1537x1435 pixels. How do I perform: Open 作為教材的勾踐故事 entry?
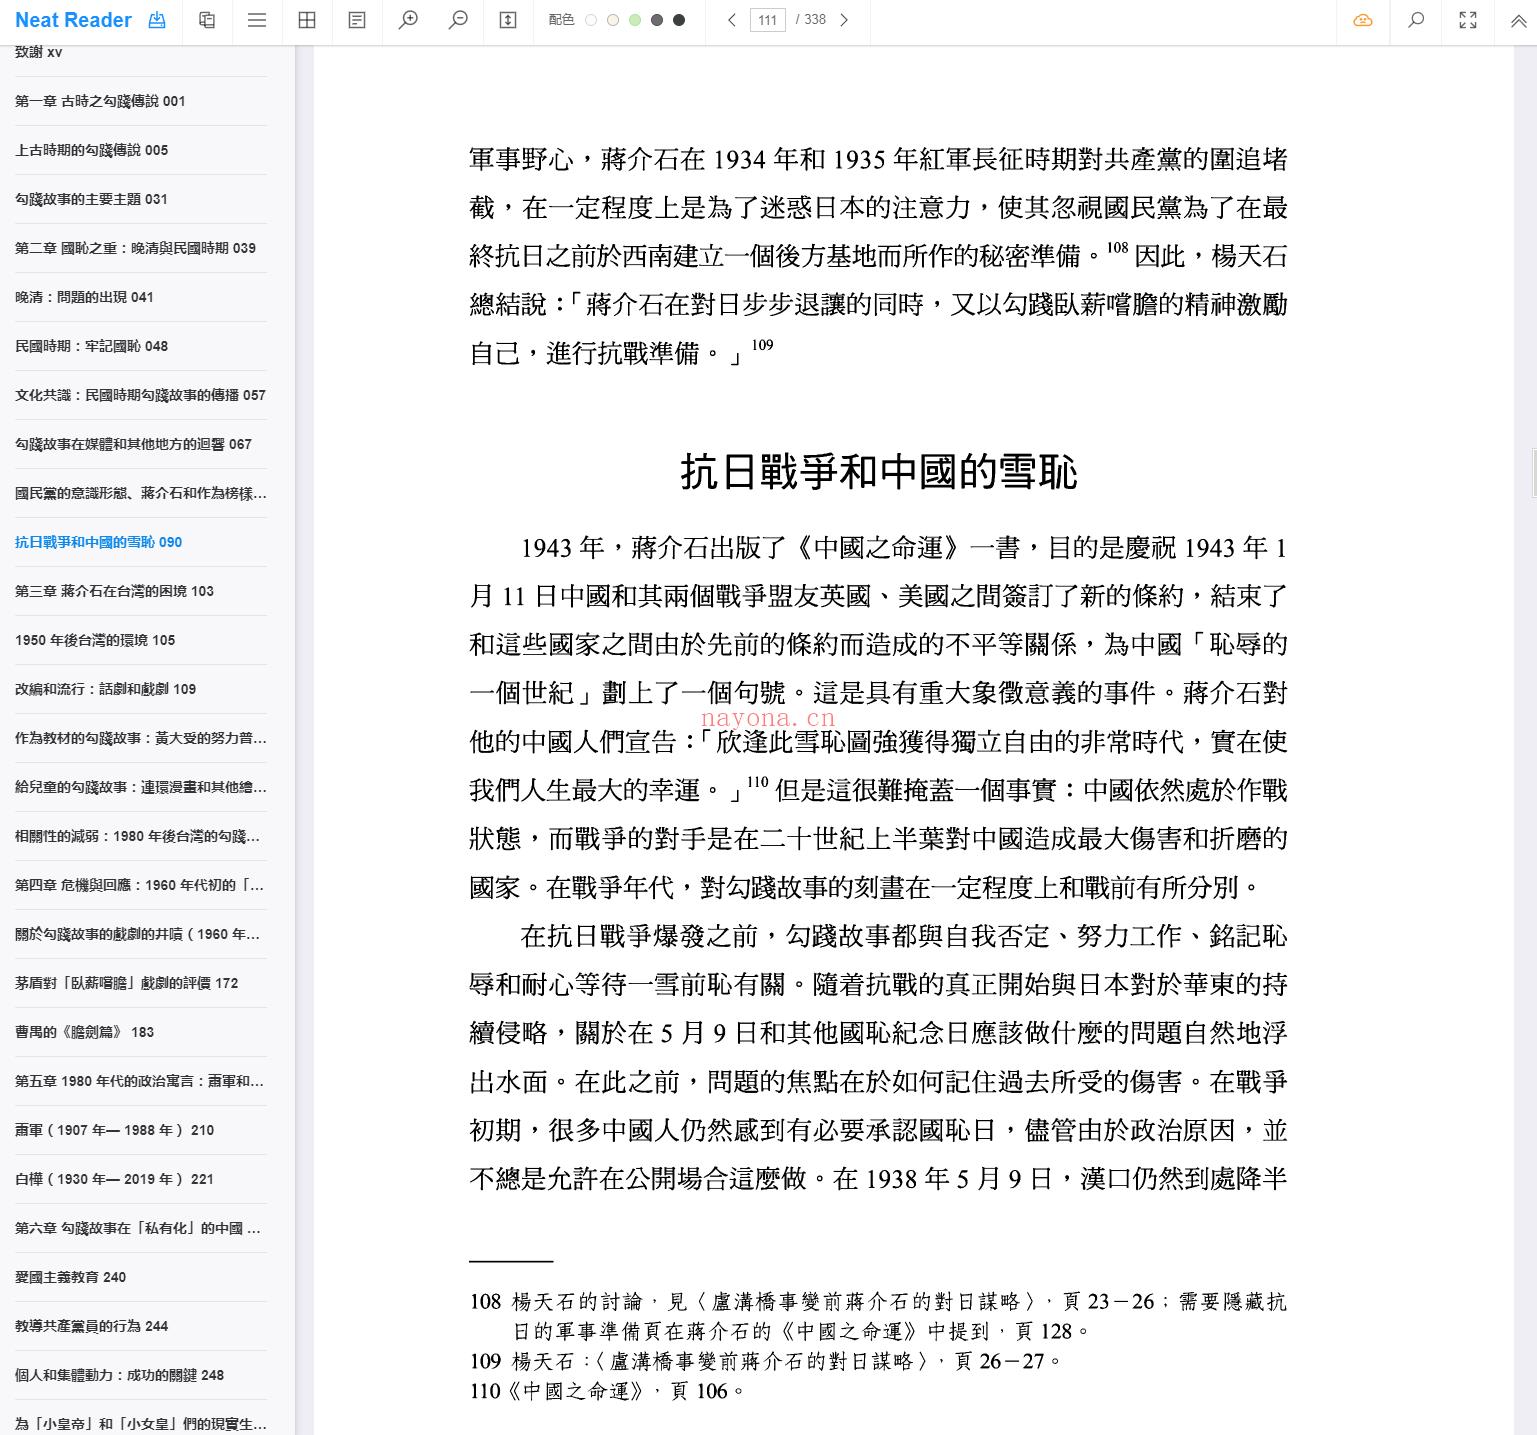point(141,738)
